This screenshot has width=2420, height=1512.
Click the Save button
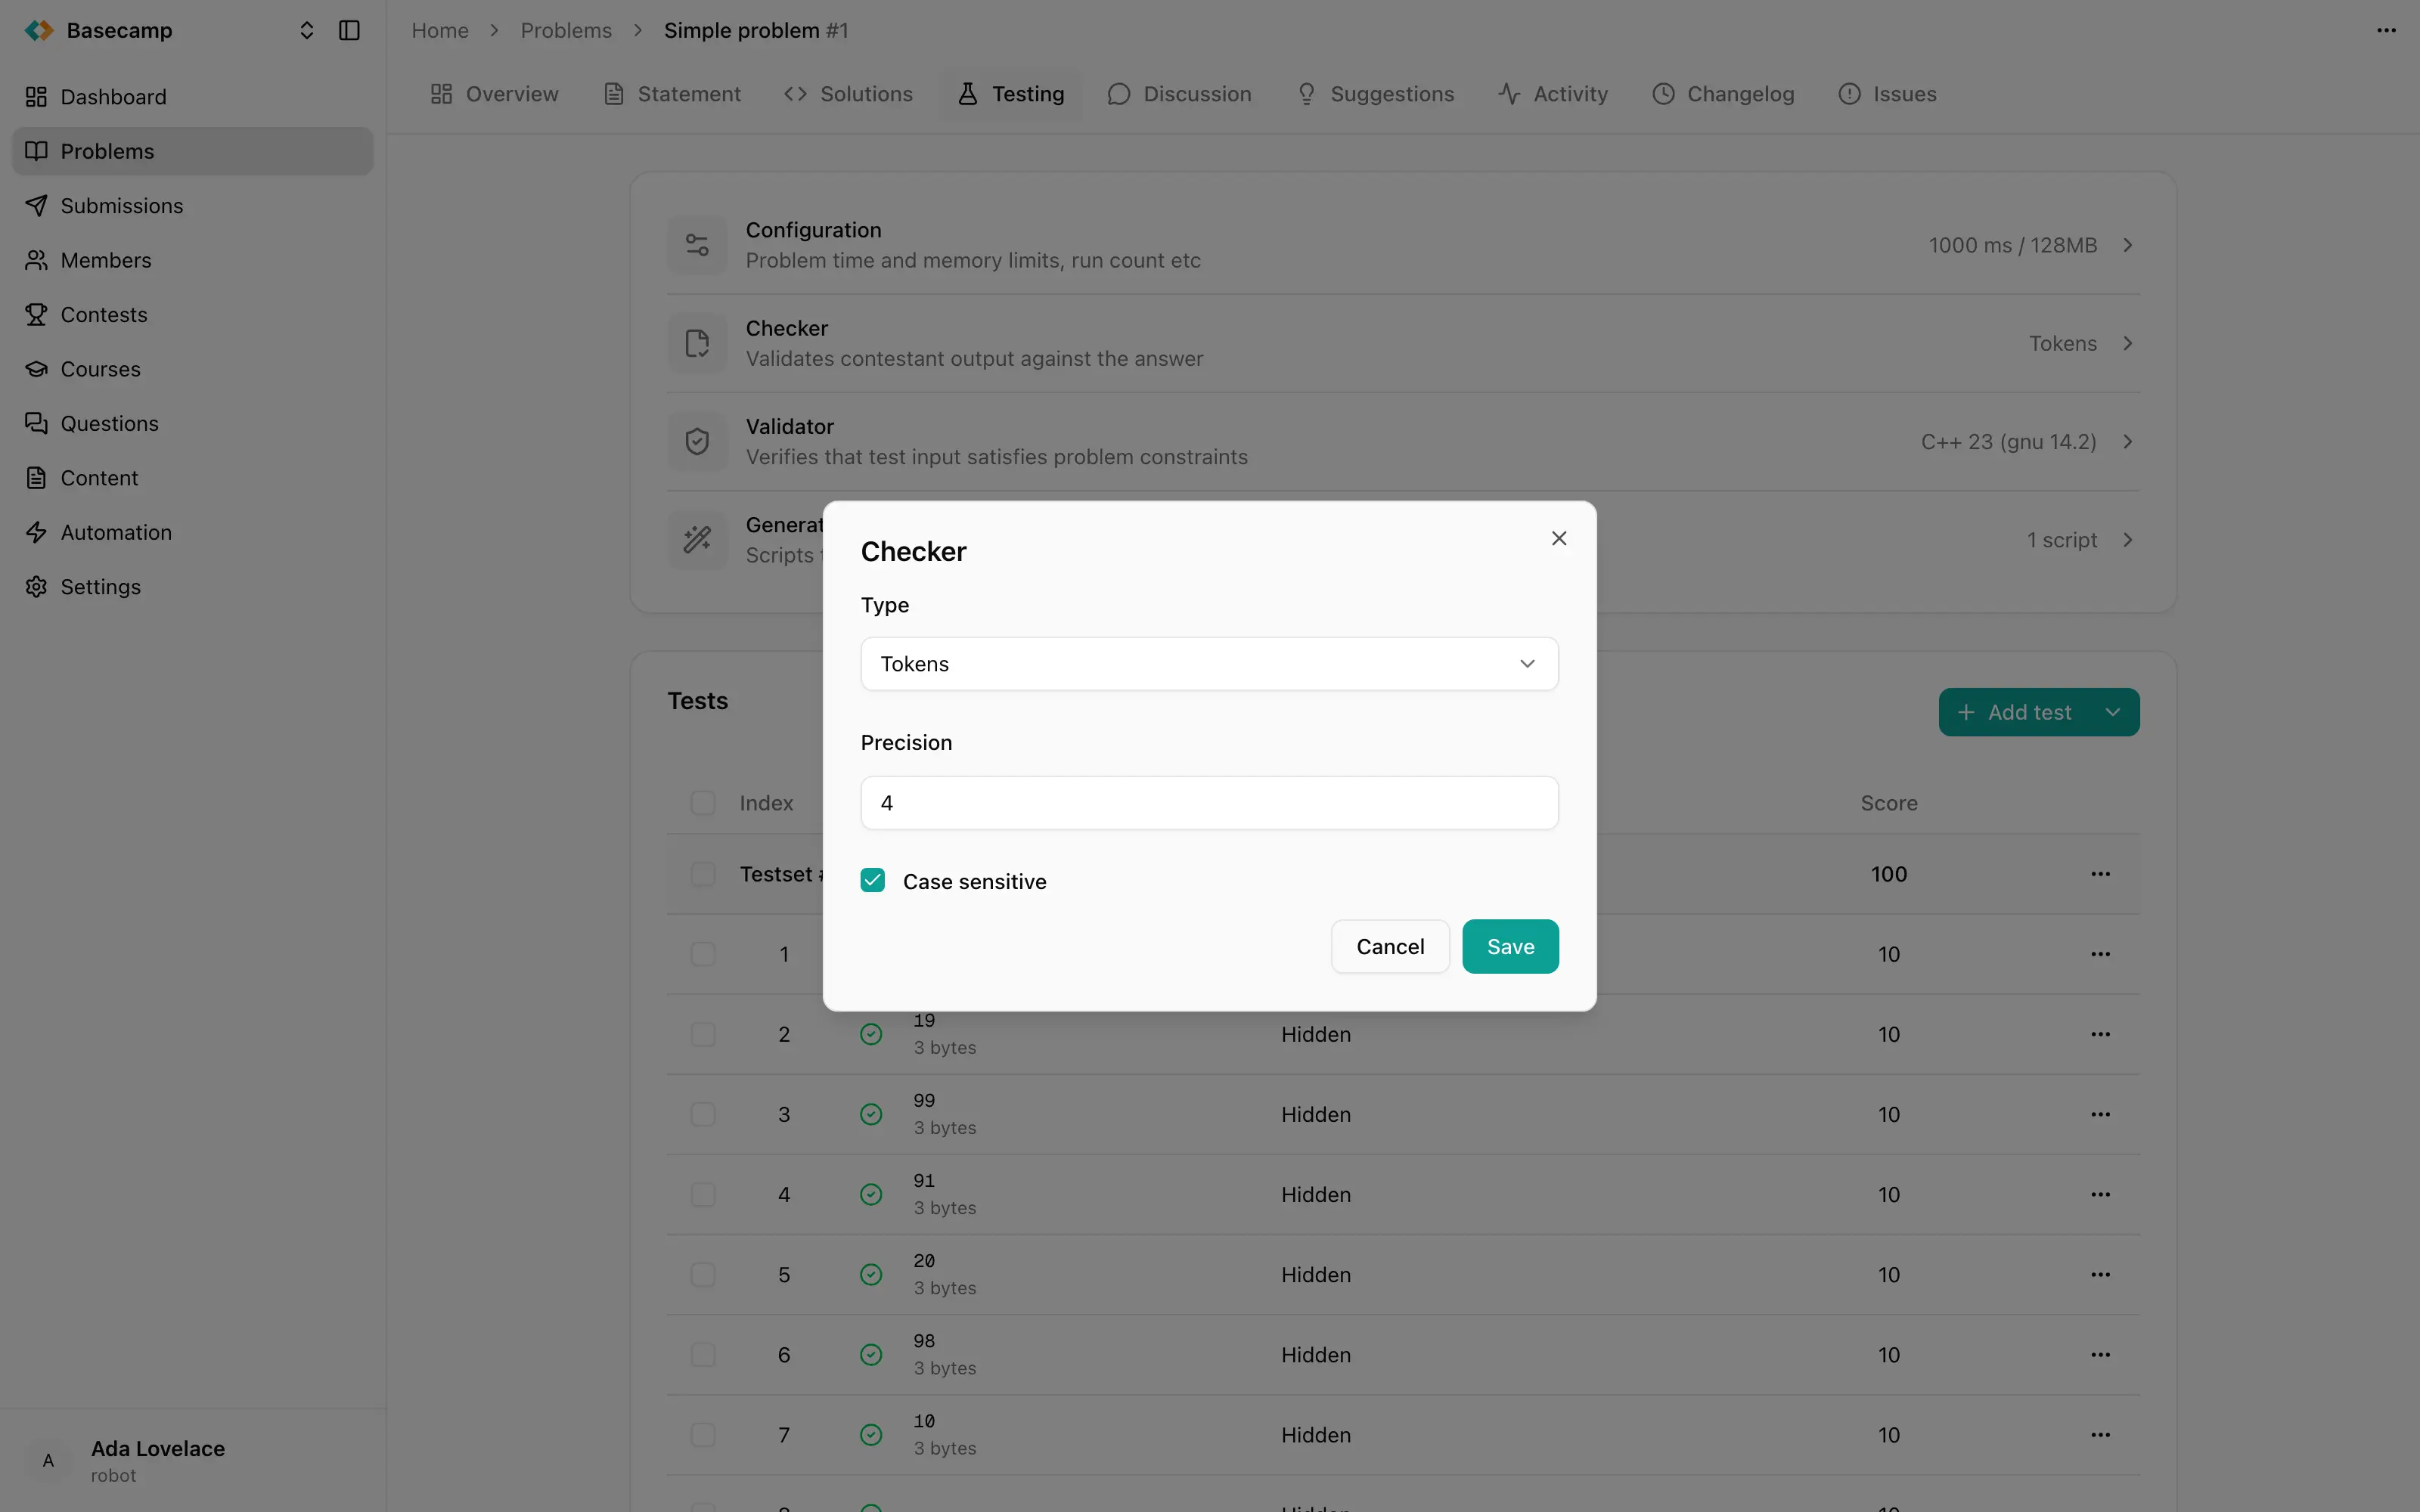pos(1510,946)
